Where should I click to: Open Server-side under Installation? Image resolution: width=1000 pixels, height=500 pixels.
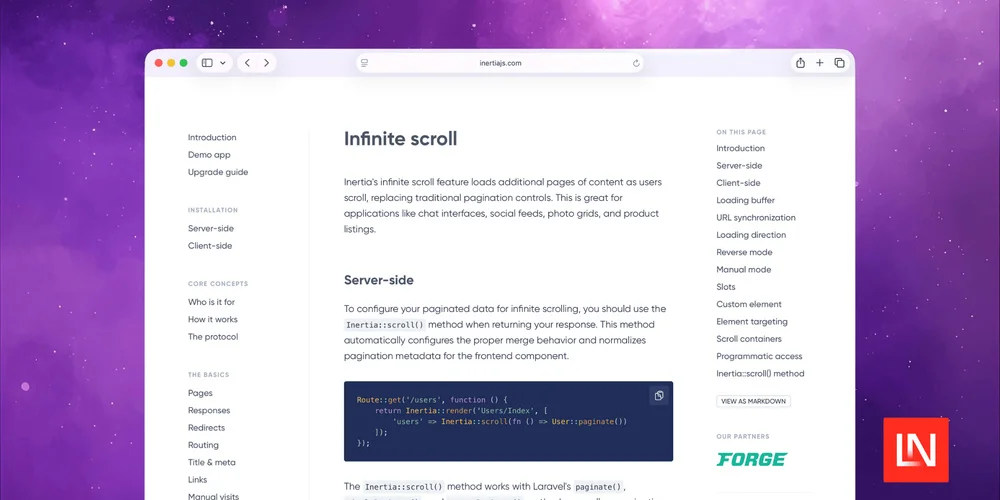[x=210, y=228]
